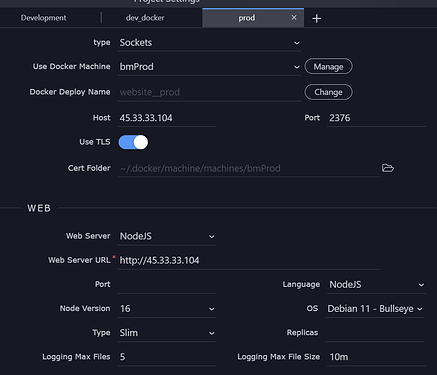Viewport: 437px width, 375px height.
Task: Switch to the Development target tab
Action: (43, 18)
